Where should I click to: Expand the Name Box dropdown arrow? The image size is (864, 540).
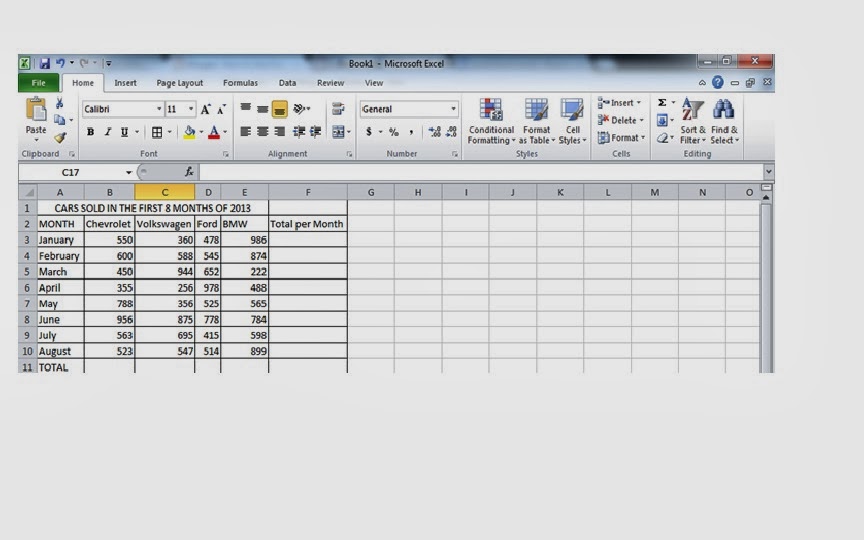coord(128,172)
